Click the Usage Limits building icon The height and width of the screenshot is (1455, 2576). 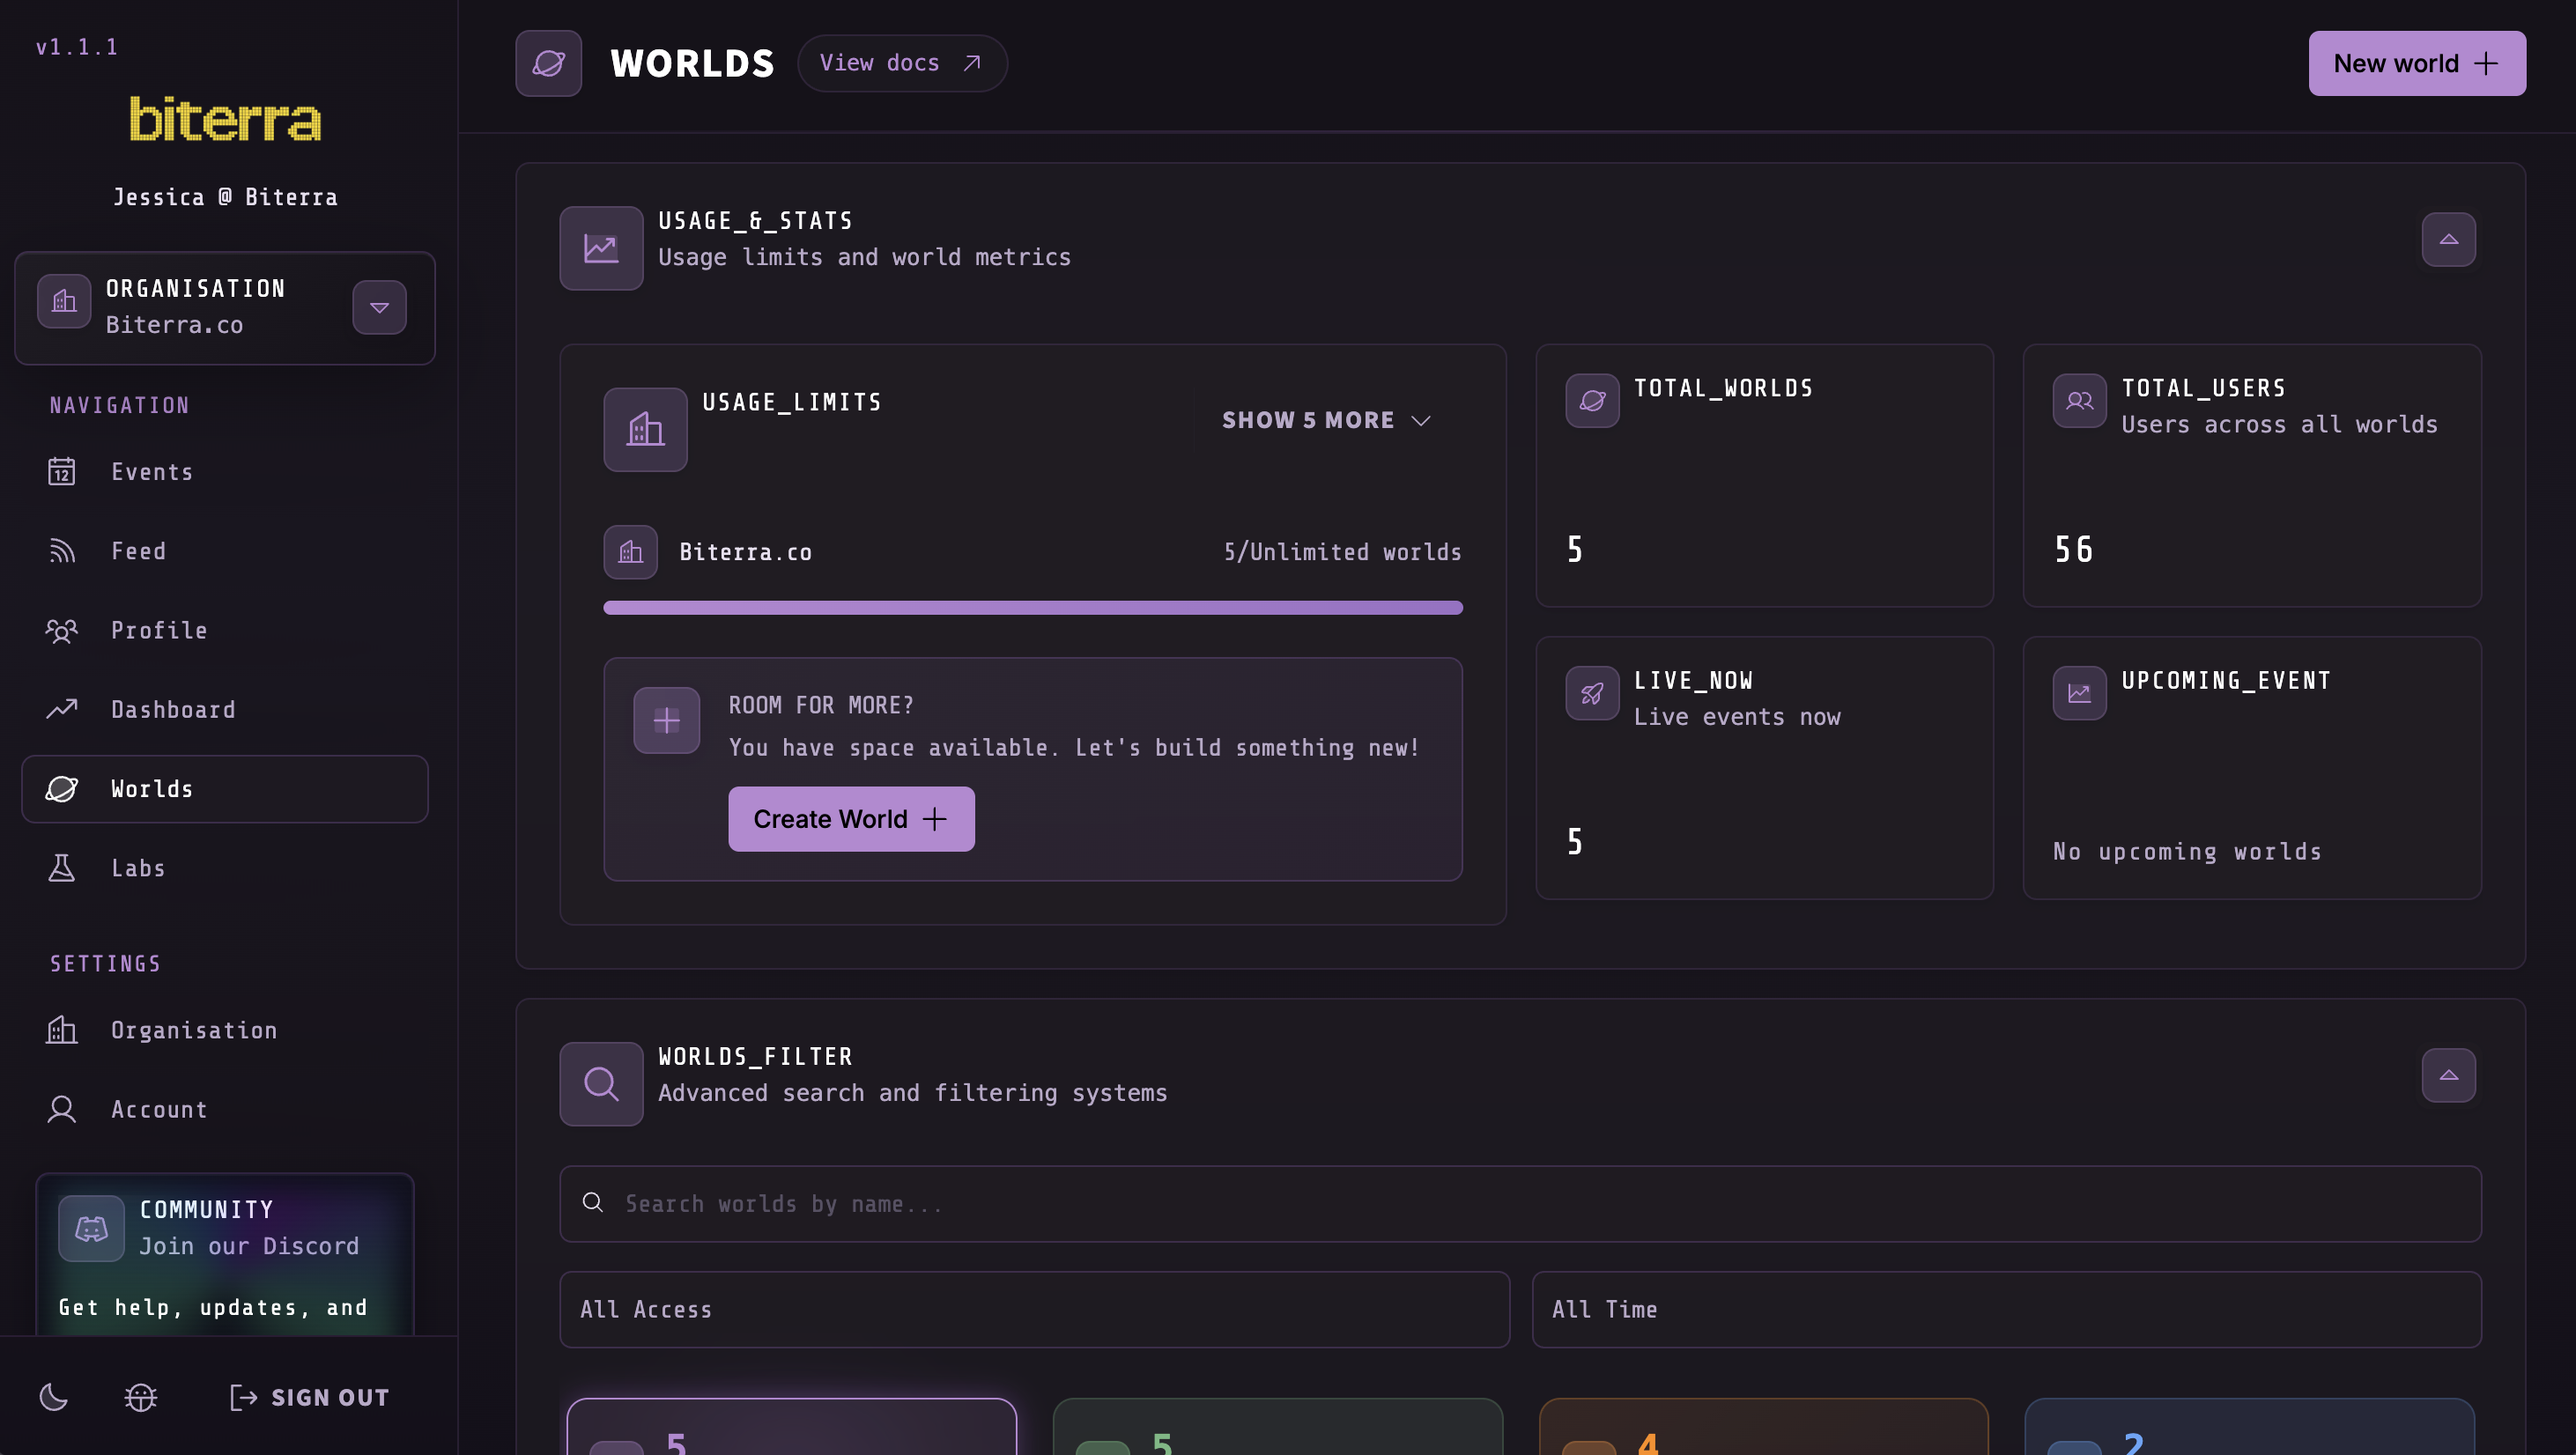pyautogui.click(x=645, y=430)
